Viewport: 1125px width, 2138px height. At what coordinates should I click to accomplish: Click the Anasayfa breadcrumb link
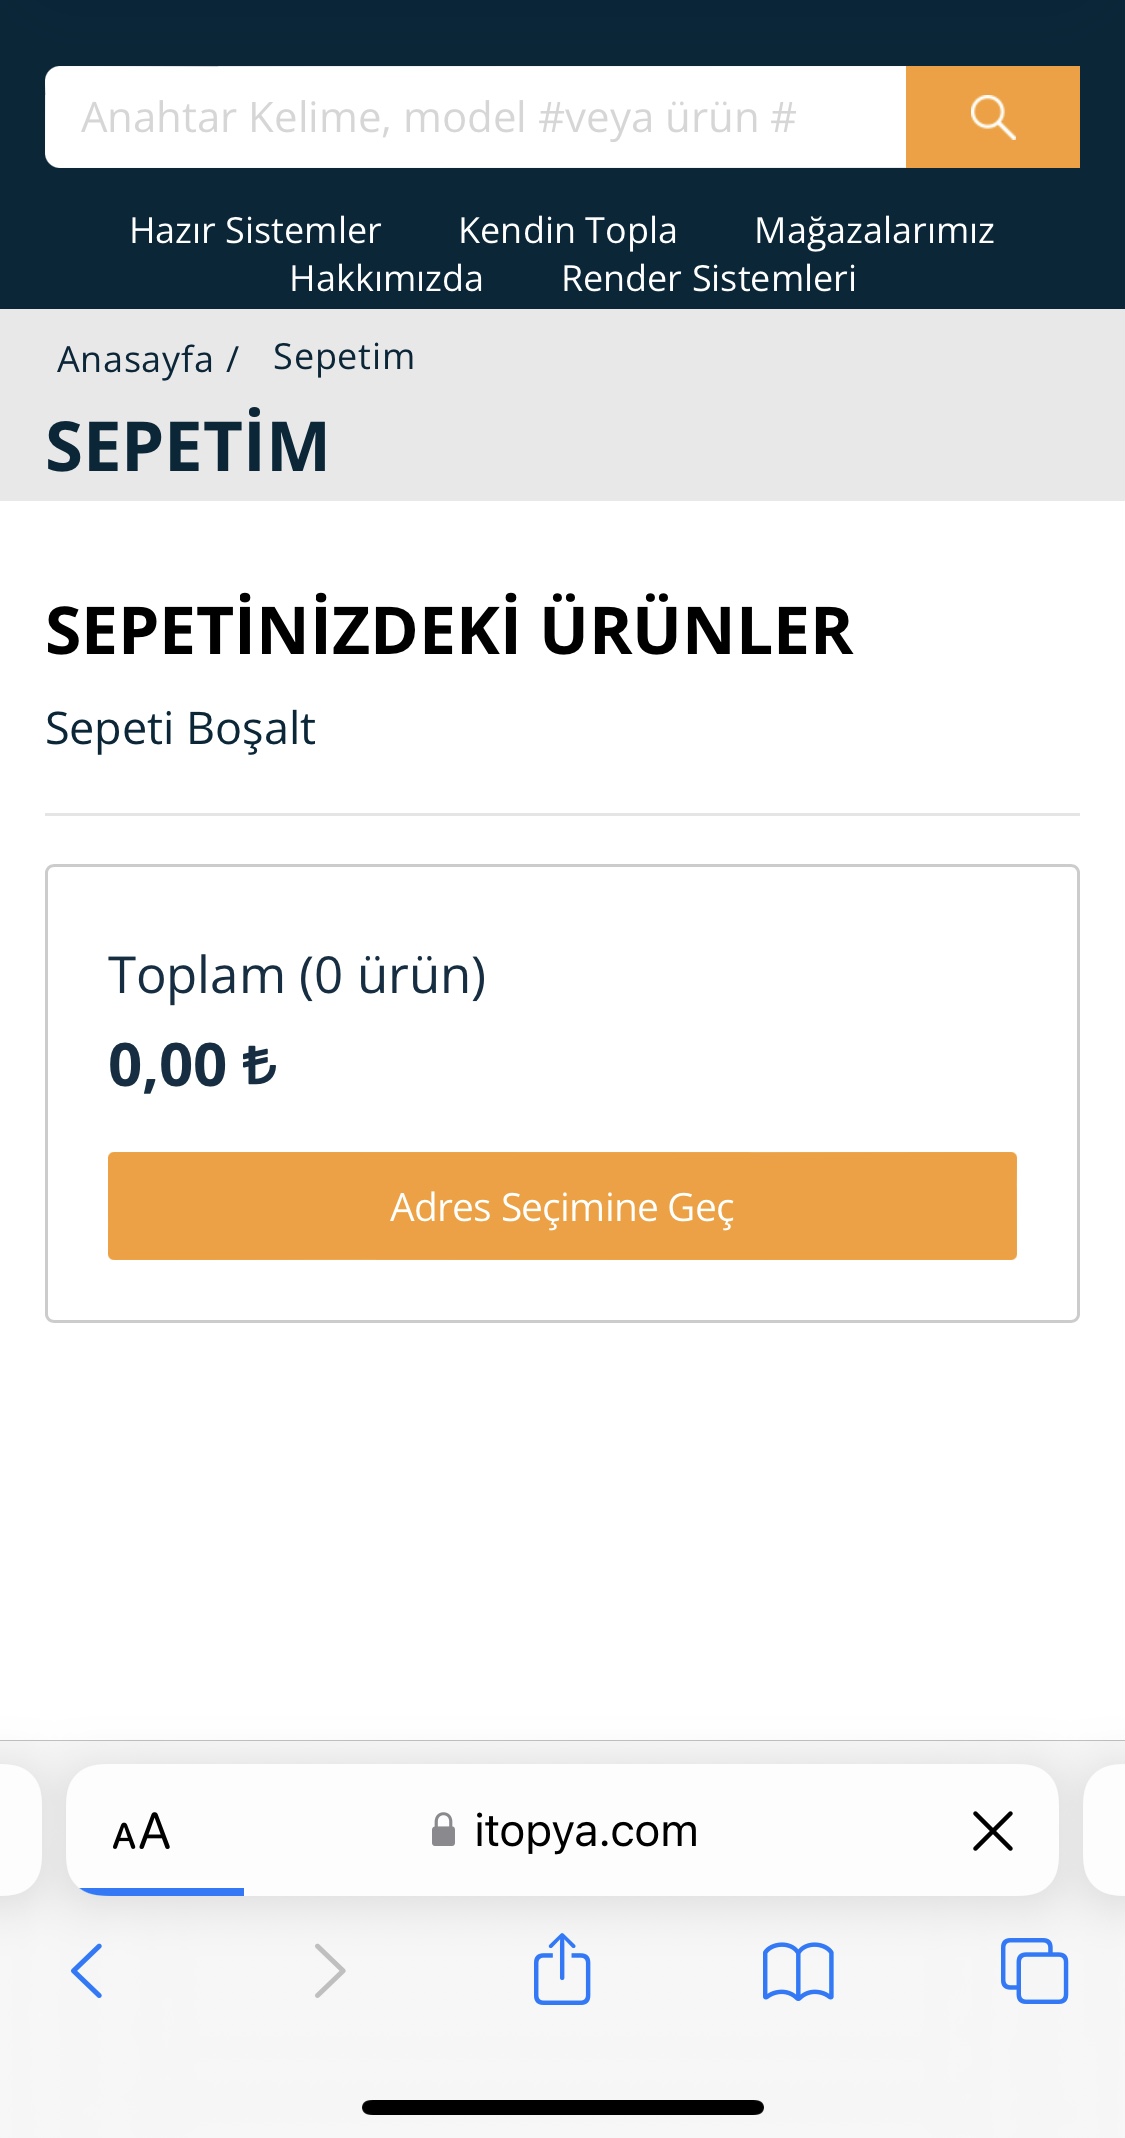coord(135,358)
